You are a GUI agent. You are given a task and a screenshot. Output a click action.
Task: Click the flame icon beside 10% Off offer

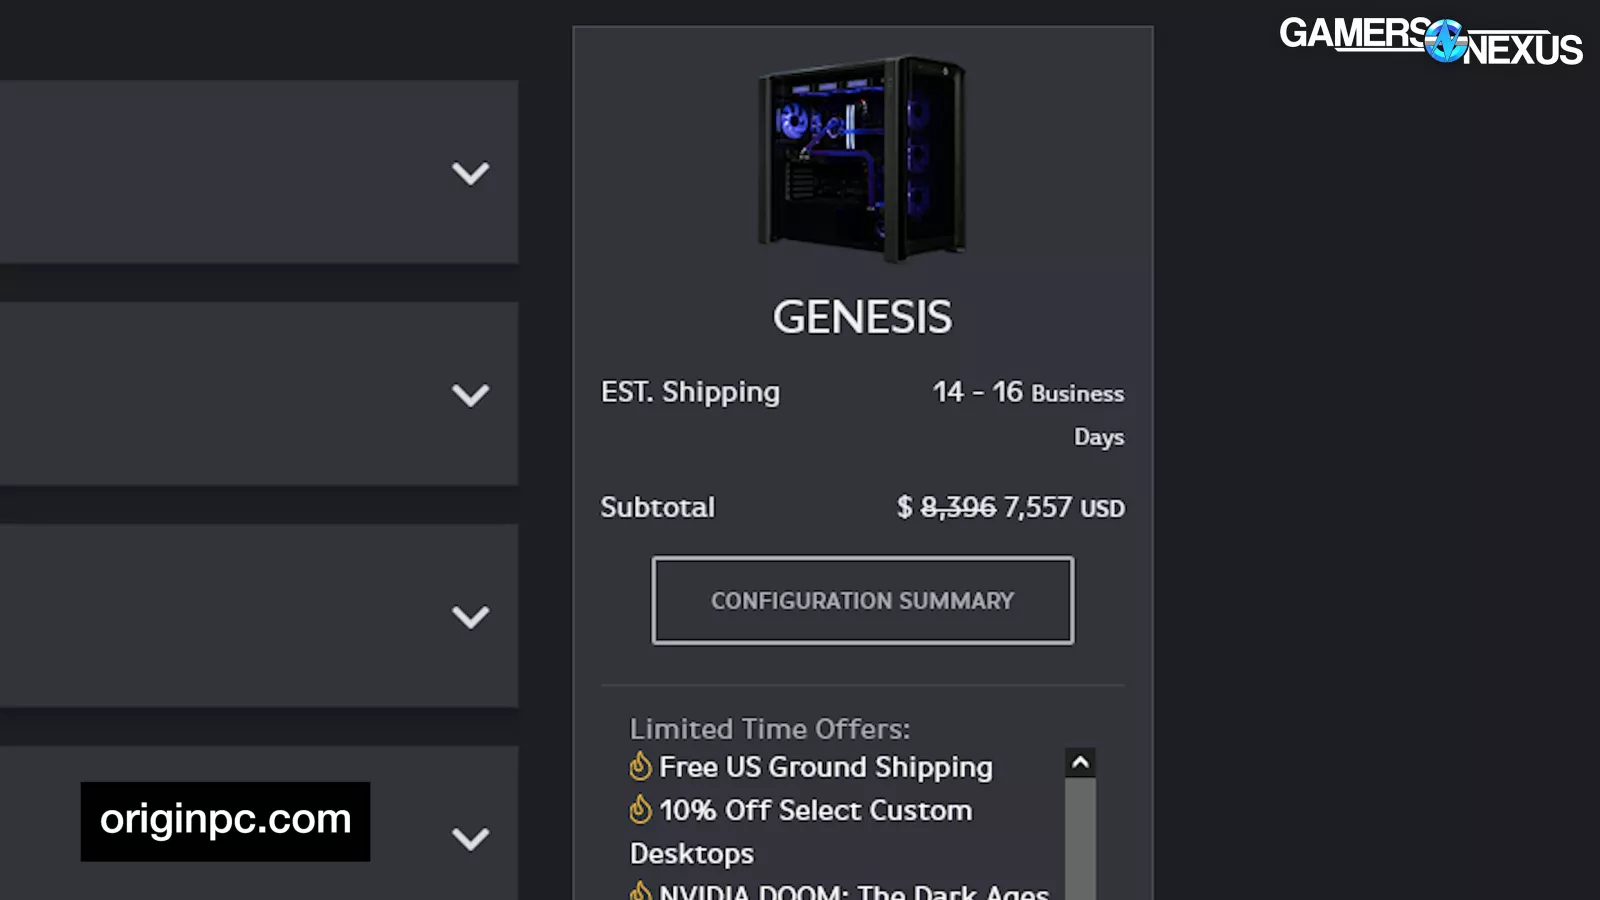click(640, 809)
